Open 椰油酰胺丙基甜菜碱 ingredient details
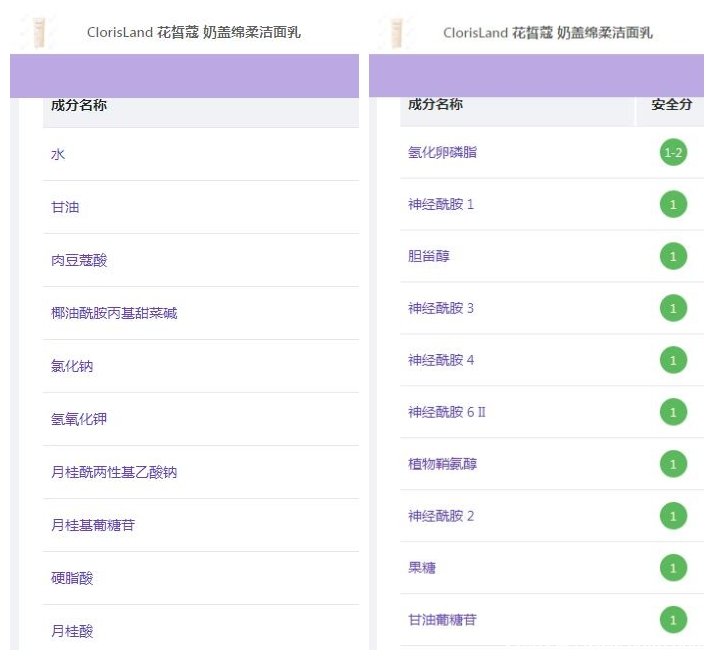The height and width of the screenshot is (660, 714). click(114, 314)
